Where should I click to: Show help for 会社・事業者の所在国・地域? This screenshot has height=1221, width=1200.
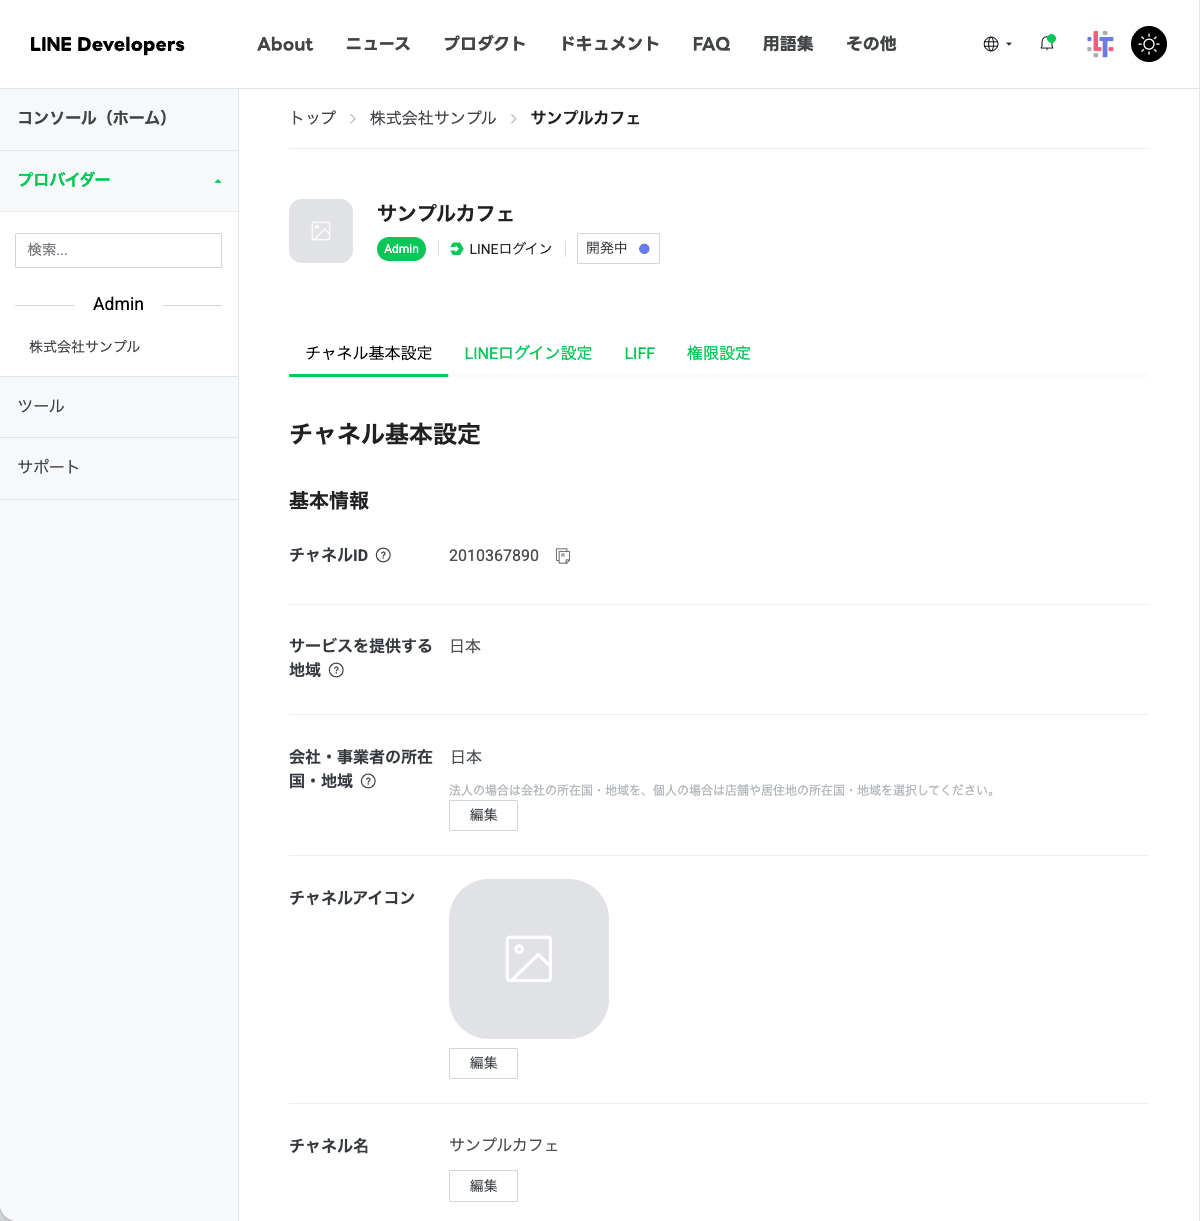(x=368, y=781)
